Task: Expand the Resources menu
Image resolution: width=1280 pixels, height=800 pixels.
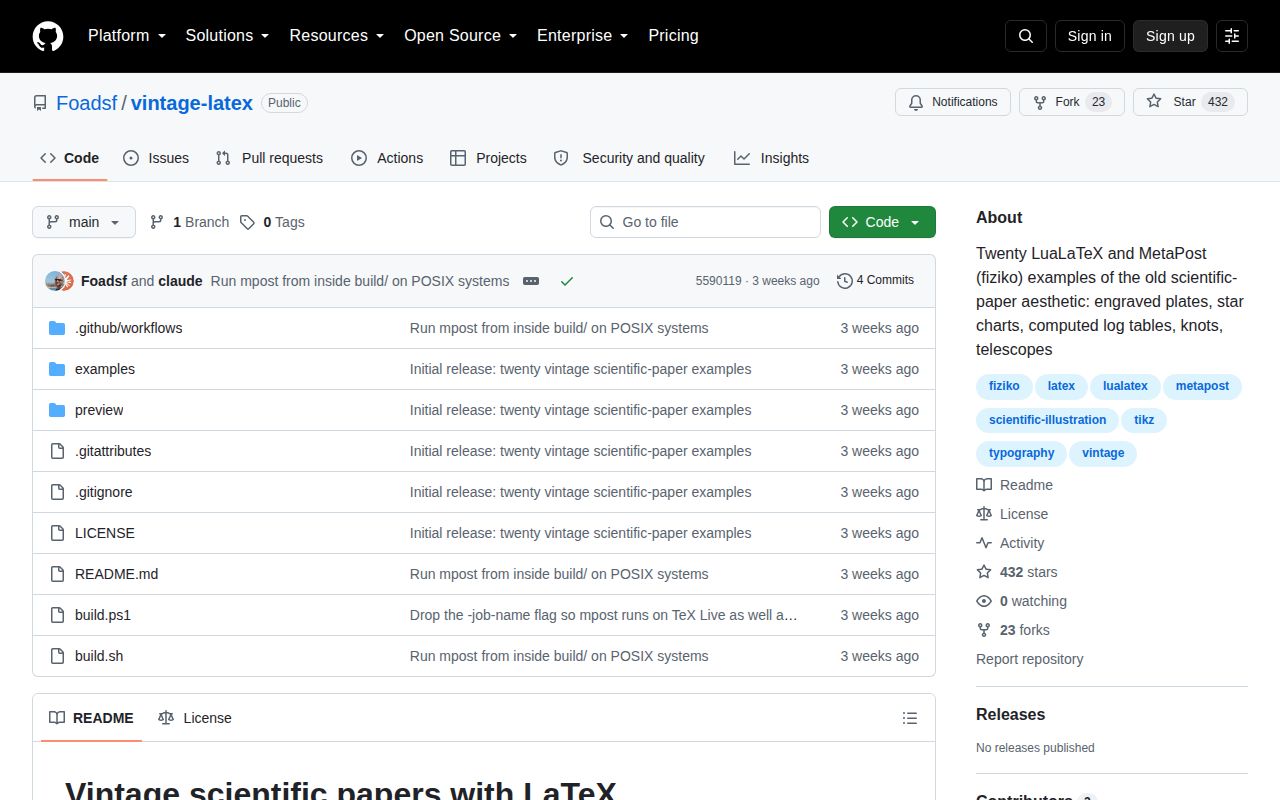Action: point(337,36)
